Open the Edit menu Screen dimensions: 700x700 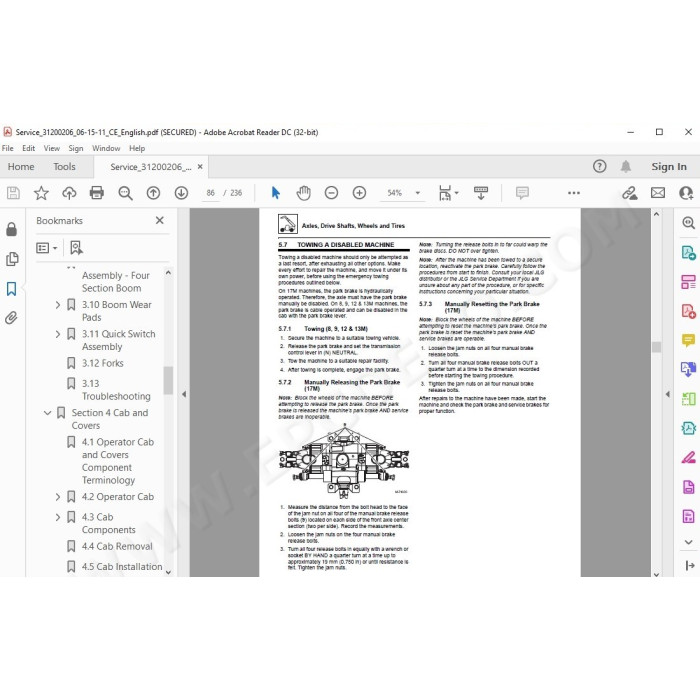(29, 148)
